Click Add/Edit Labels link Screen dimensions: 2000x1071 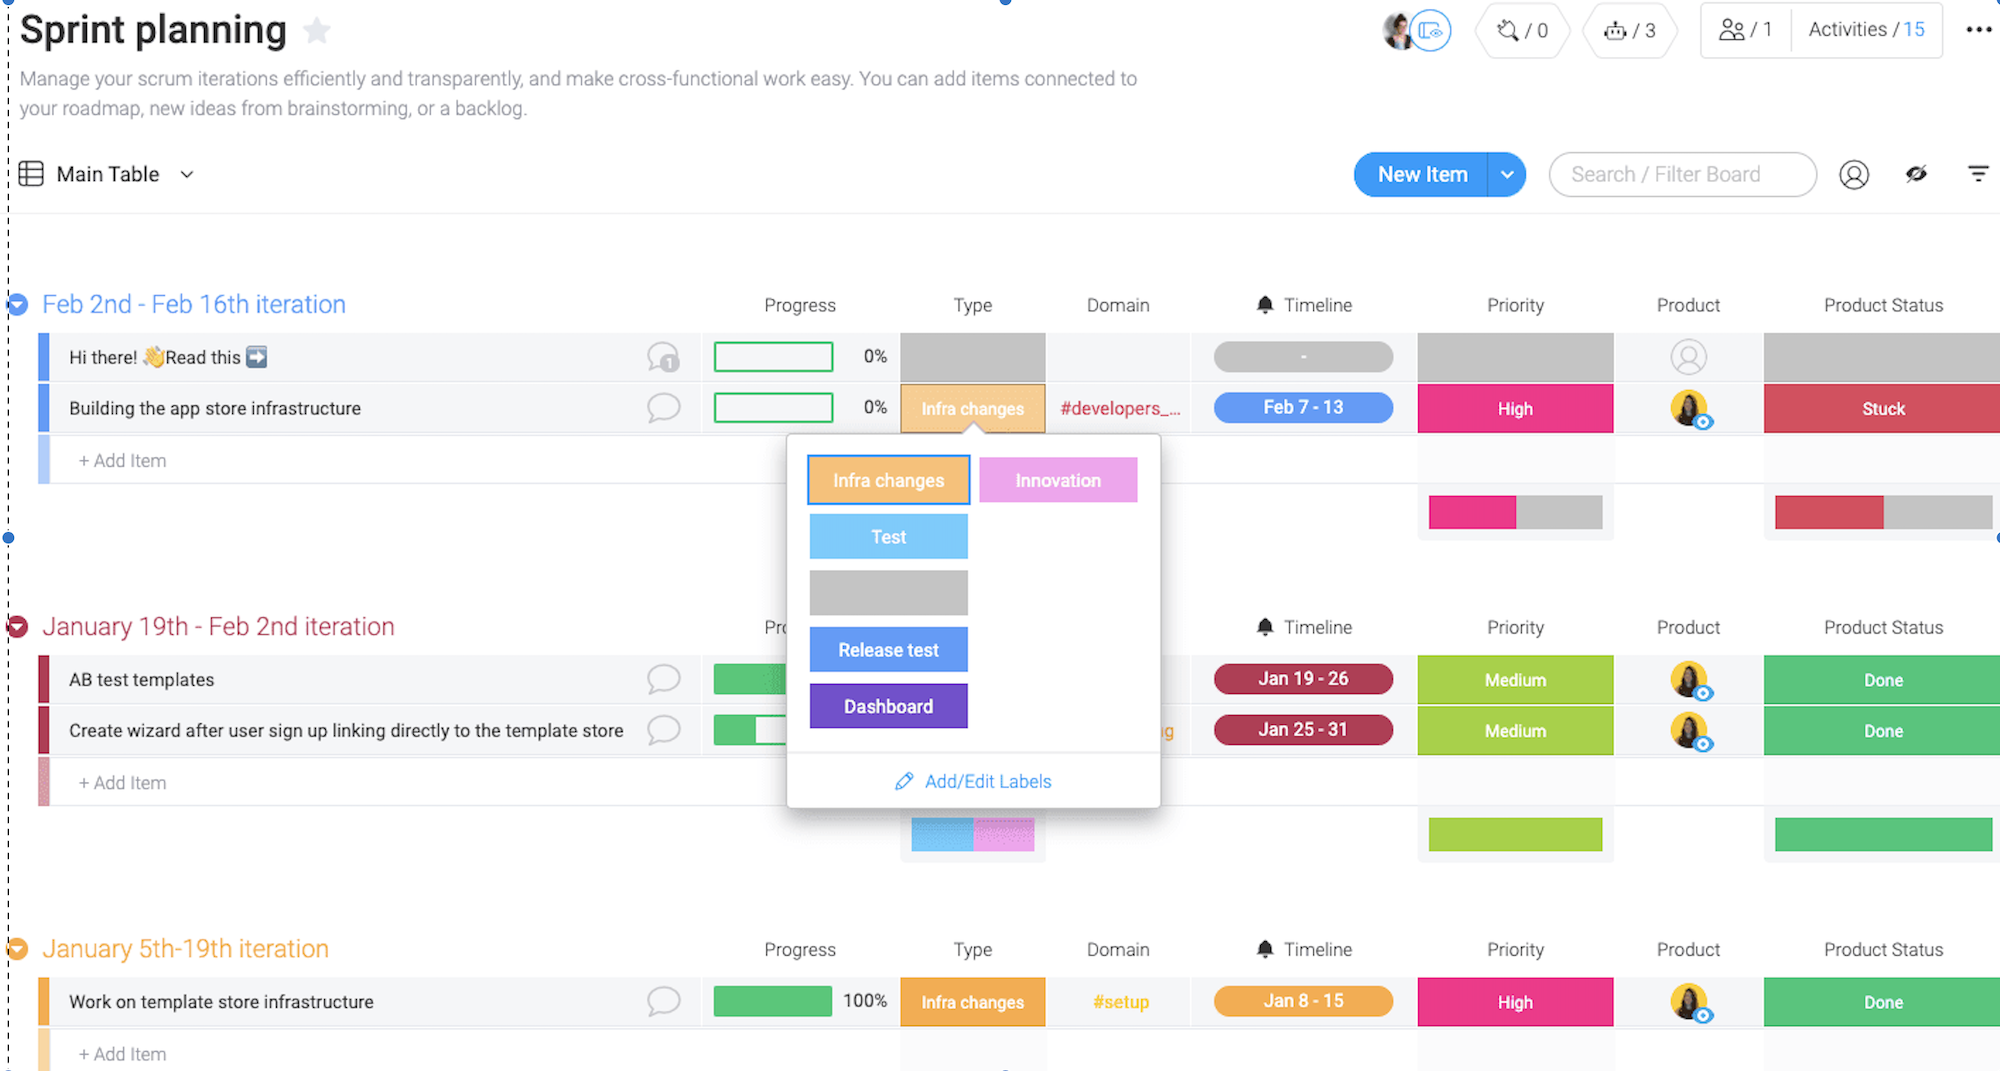[x=973, y=781]
